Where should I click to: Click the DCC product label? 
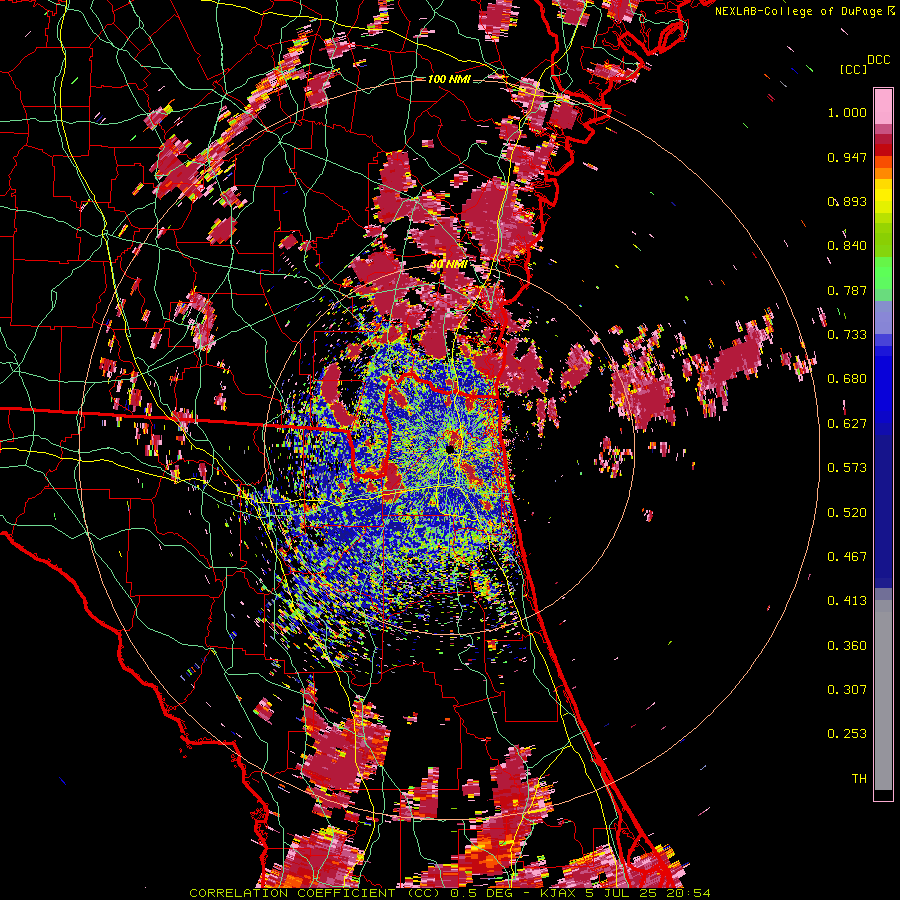click(878, 60)
